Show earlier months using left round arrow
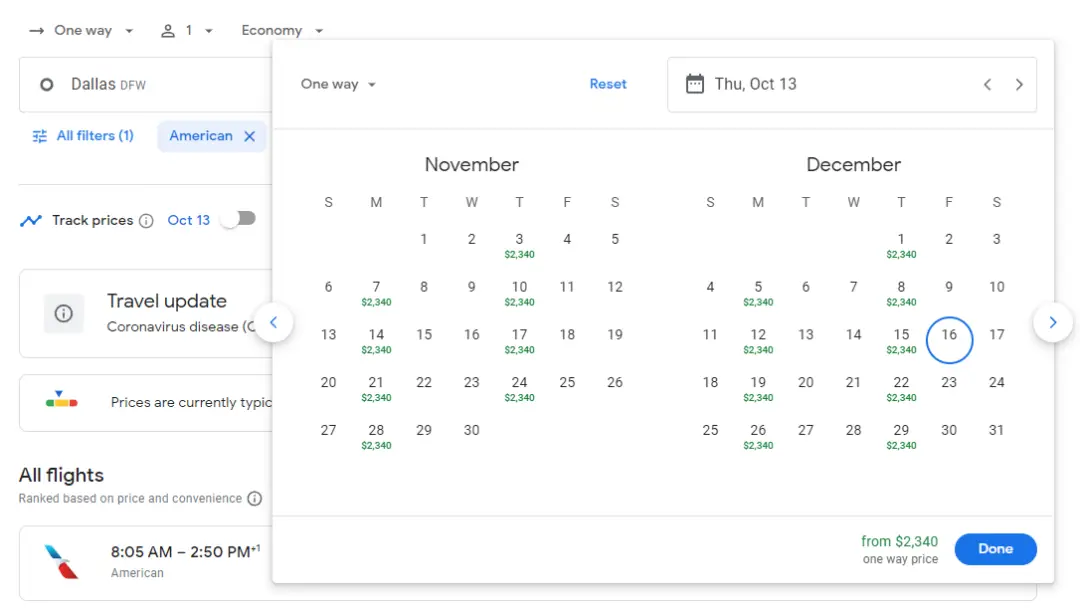1080x615 pixels. pos(273,323)
